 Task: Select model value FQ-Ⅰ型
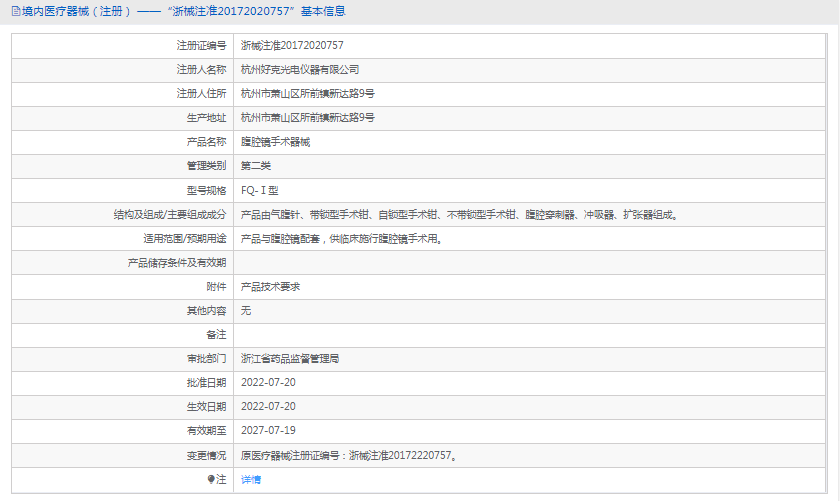[259, 191]
